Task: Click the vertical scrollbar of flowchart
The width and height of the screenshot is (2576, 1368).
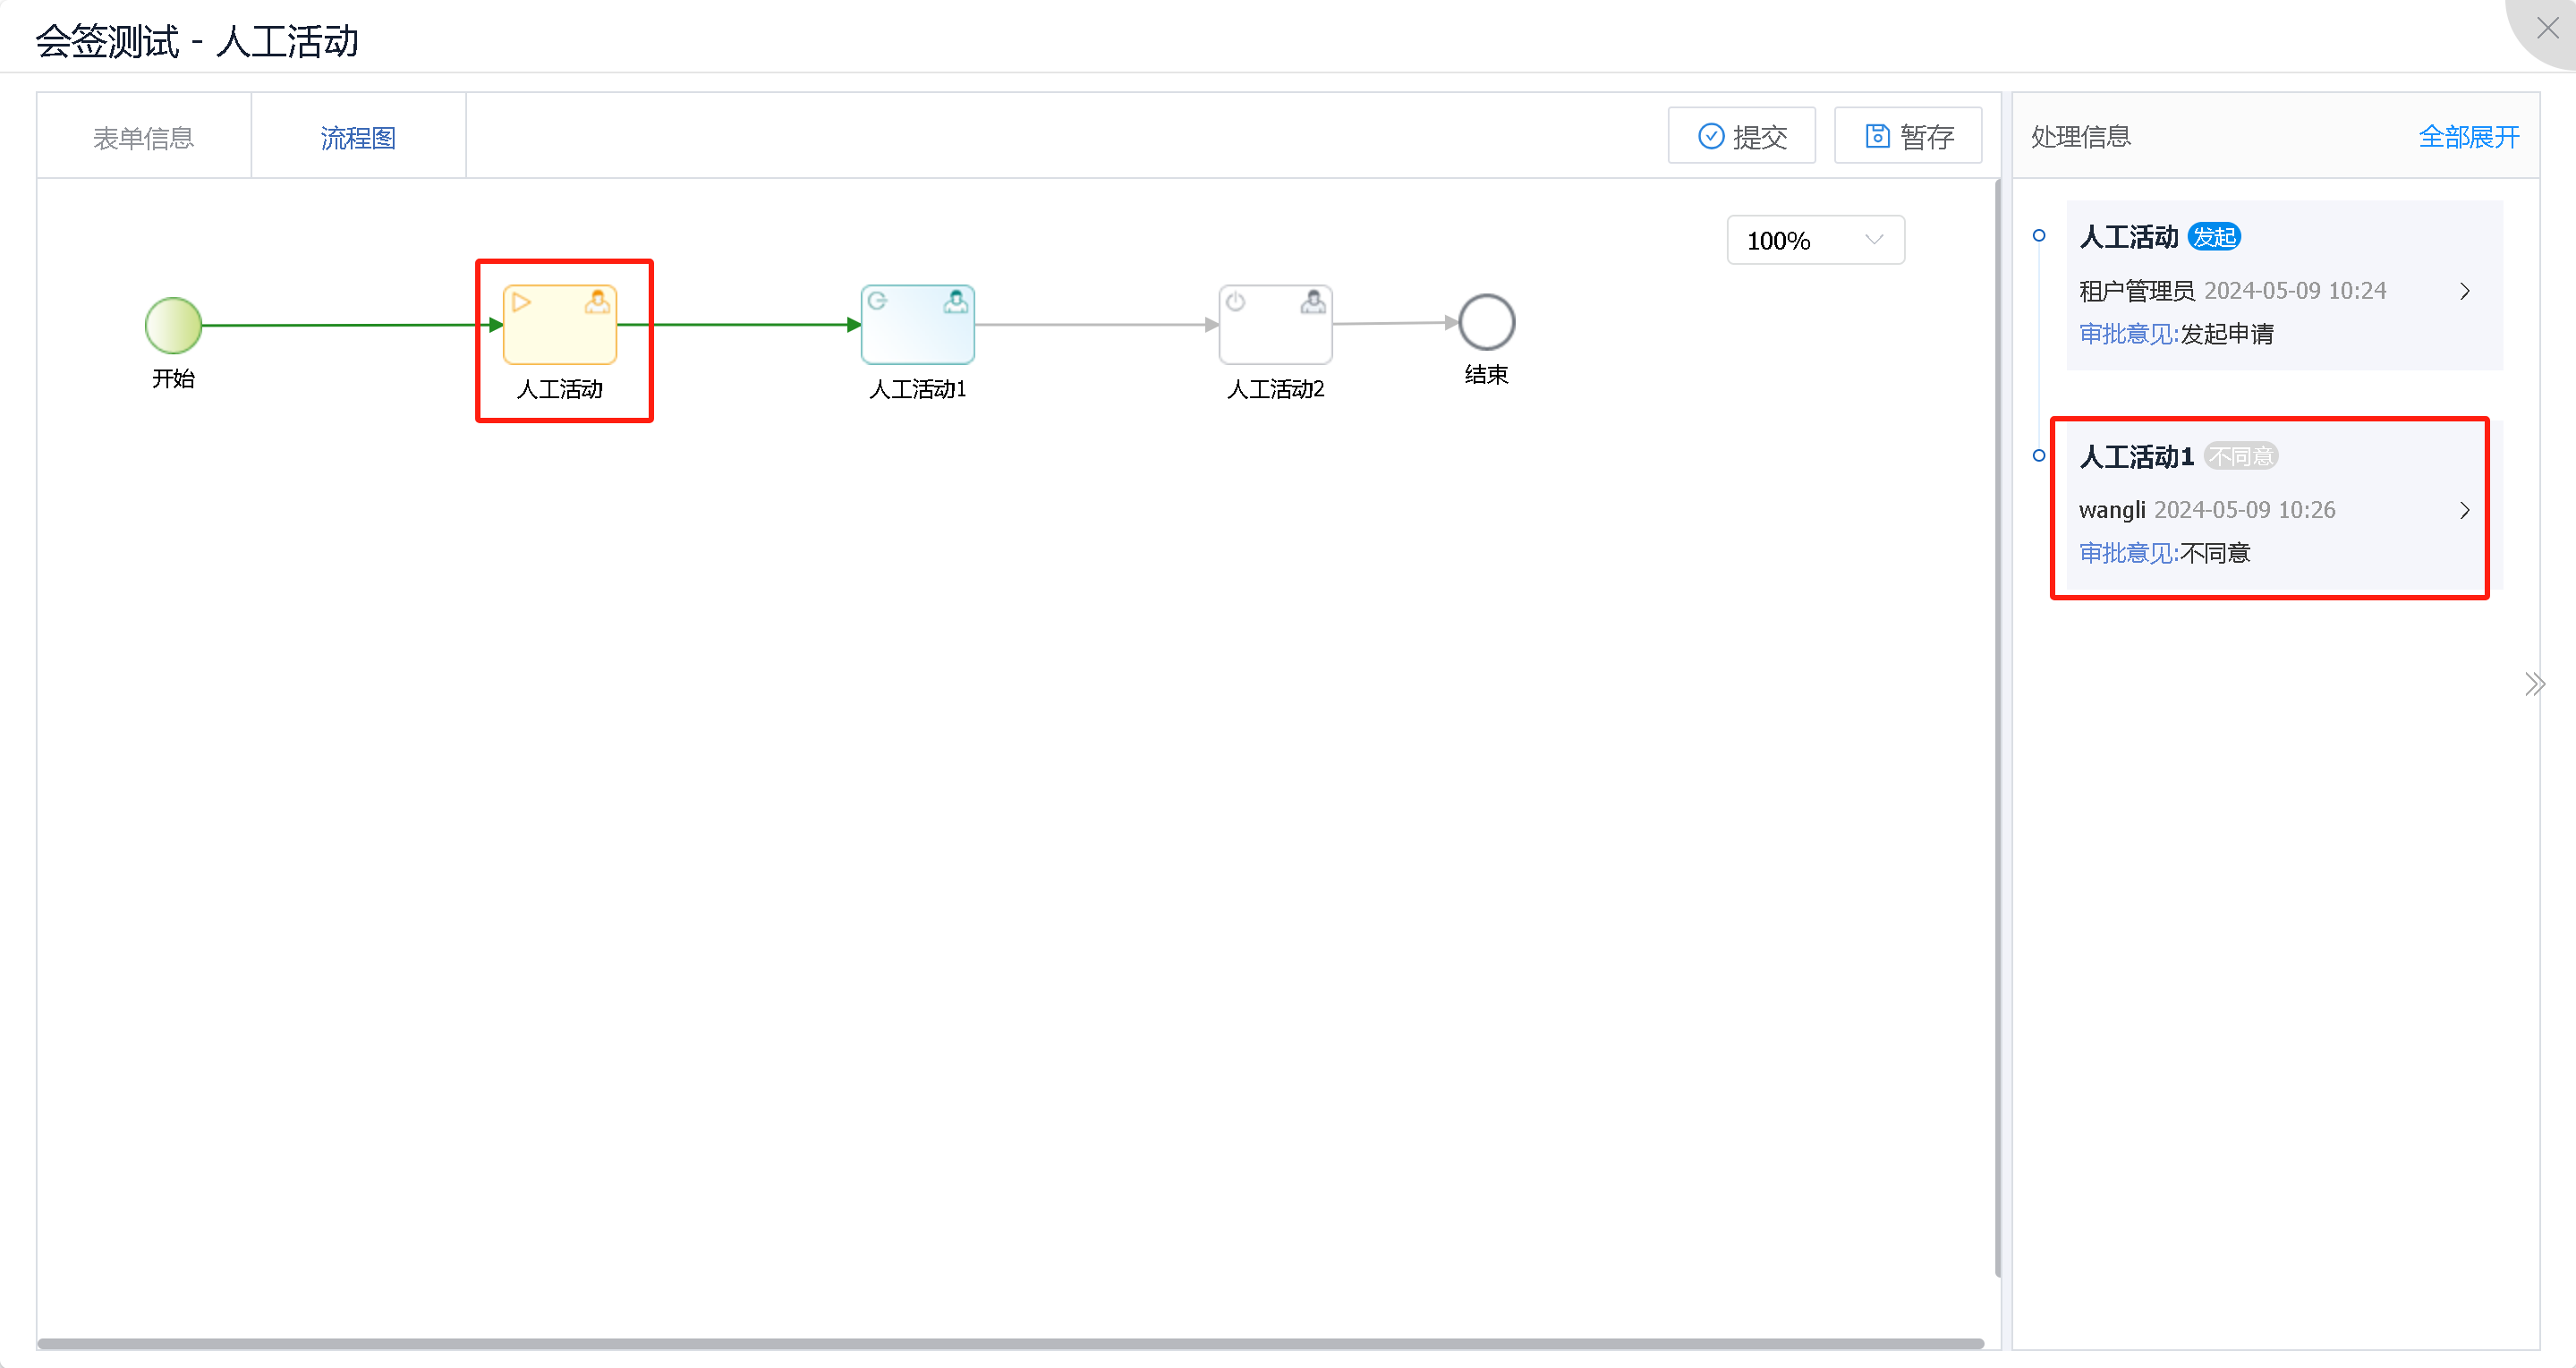Action: tap(1997, 728)
